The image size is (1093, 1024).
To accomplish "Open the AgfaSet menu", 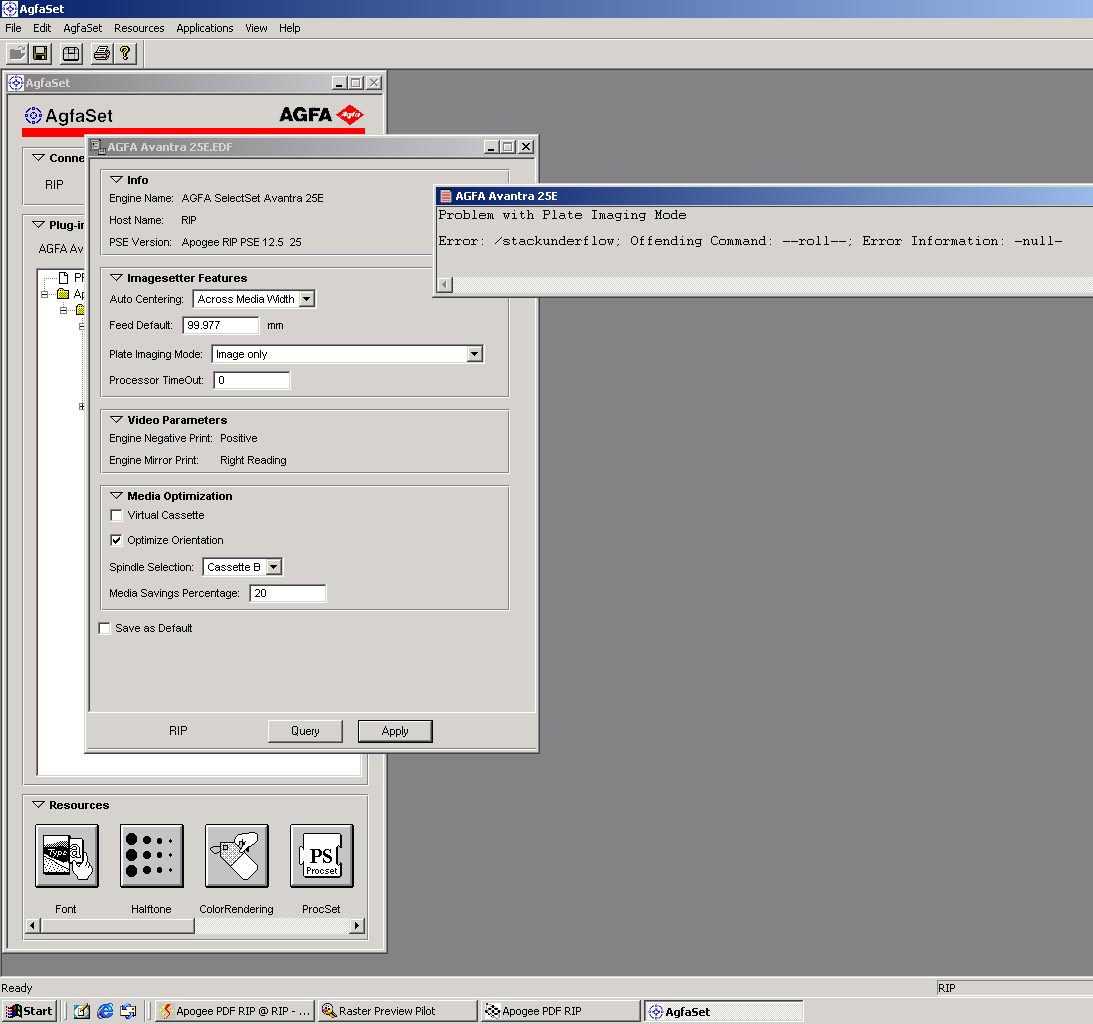I will pos(82,28).
